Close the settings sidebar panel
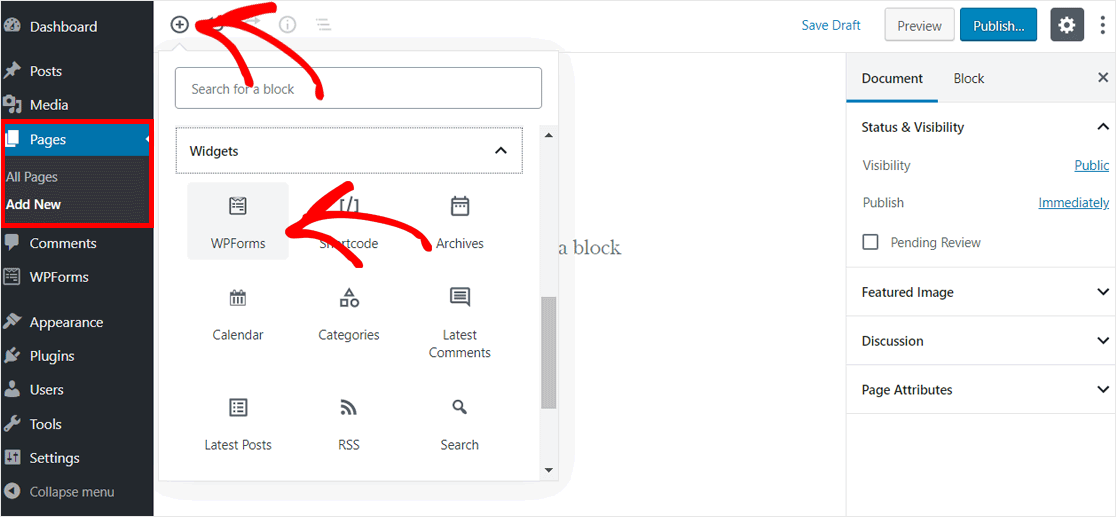The height and width of the screenshot is (517, 1116). [x=1103, y=78]
